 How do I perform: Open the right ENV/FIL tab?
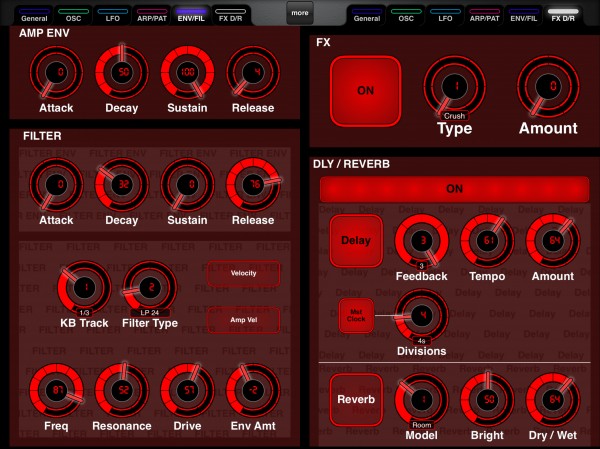click(523, 15)
